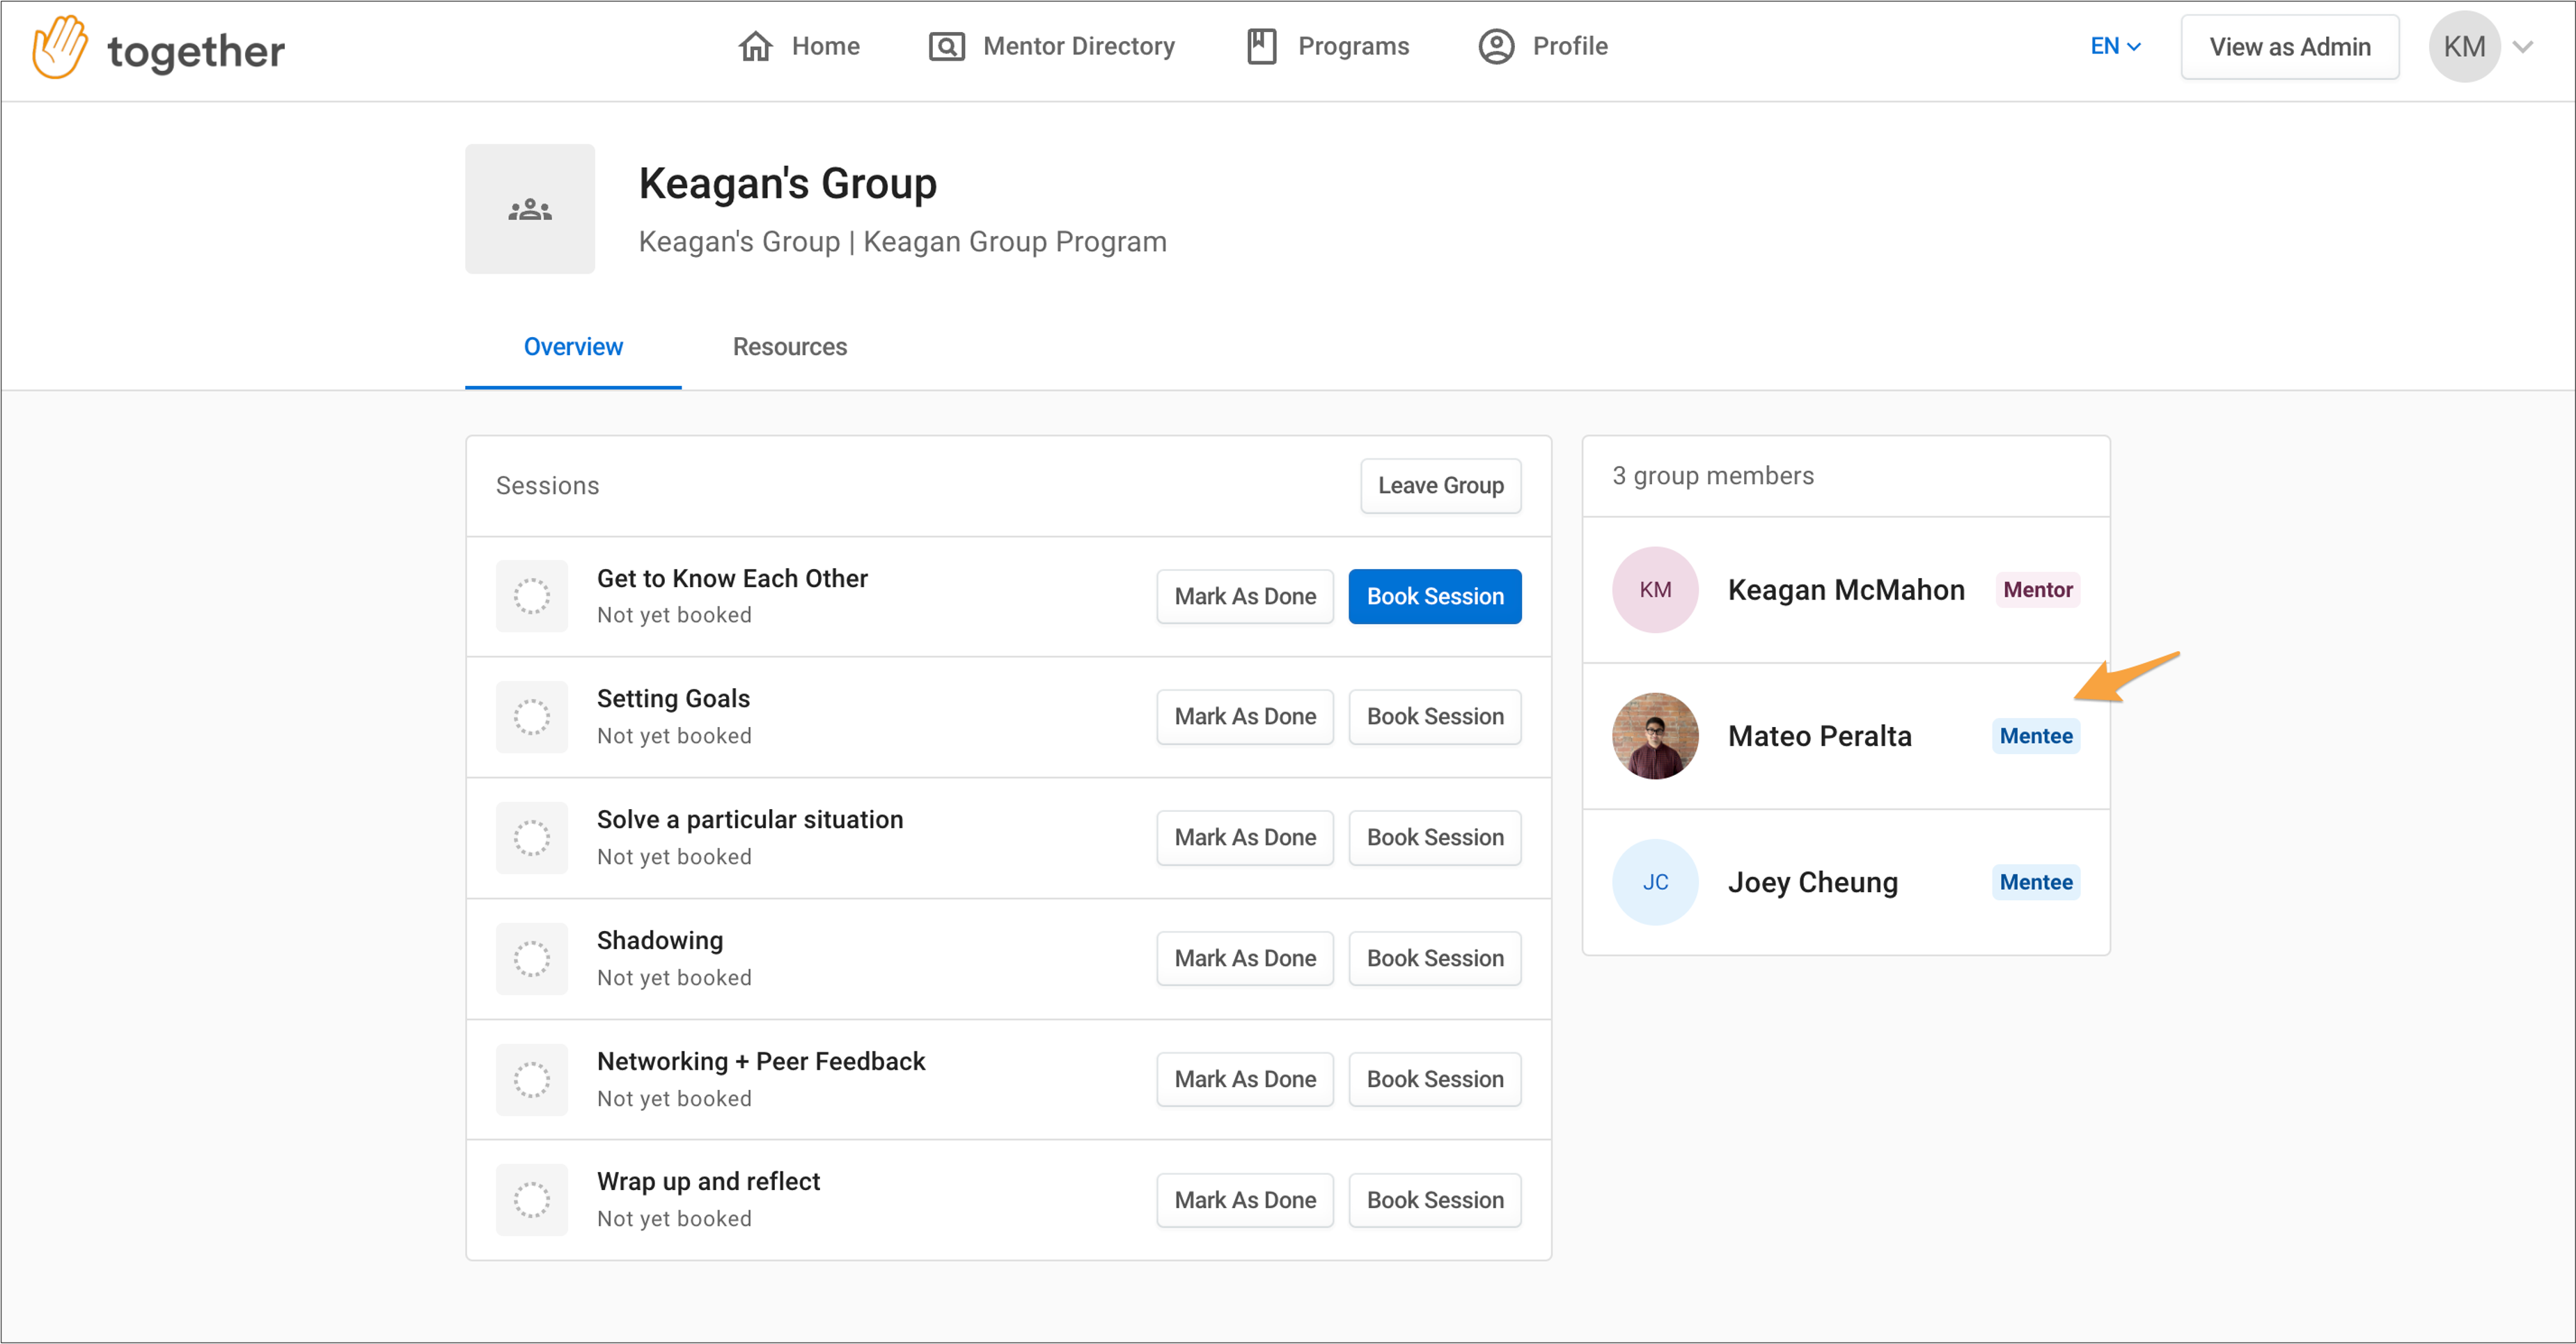Click the Mateo Peralta member name
This screenshot has height=1344, width=2576.
click(x=1820, y=736)
